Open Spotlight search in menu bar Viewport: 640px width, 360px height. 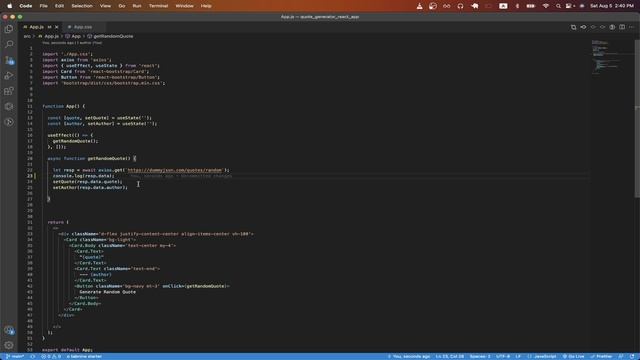[558, 6]
